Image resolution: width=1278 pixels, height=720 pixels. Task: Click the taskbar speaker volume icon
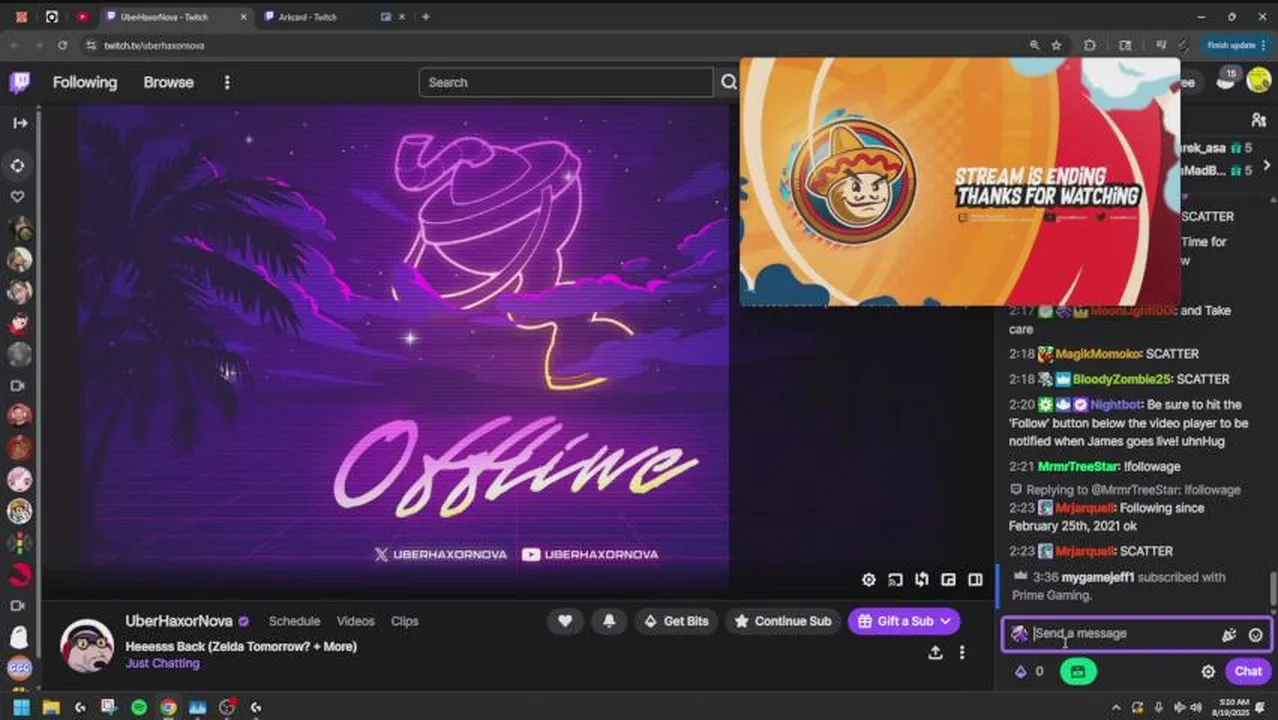1196,708
